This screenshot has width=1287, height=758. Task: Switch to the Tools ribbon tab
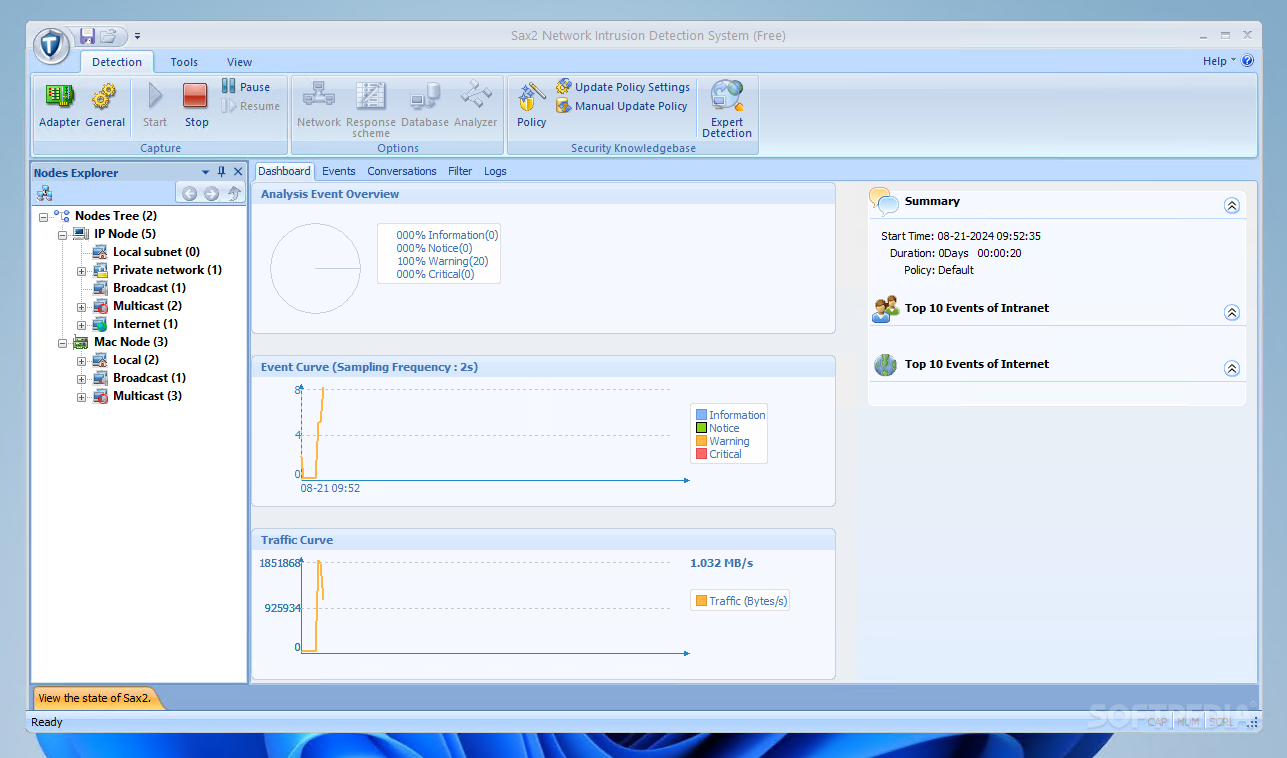point(184,62)
